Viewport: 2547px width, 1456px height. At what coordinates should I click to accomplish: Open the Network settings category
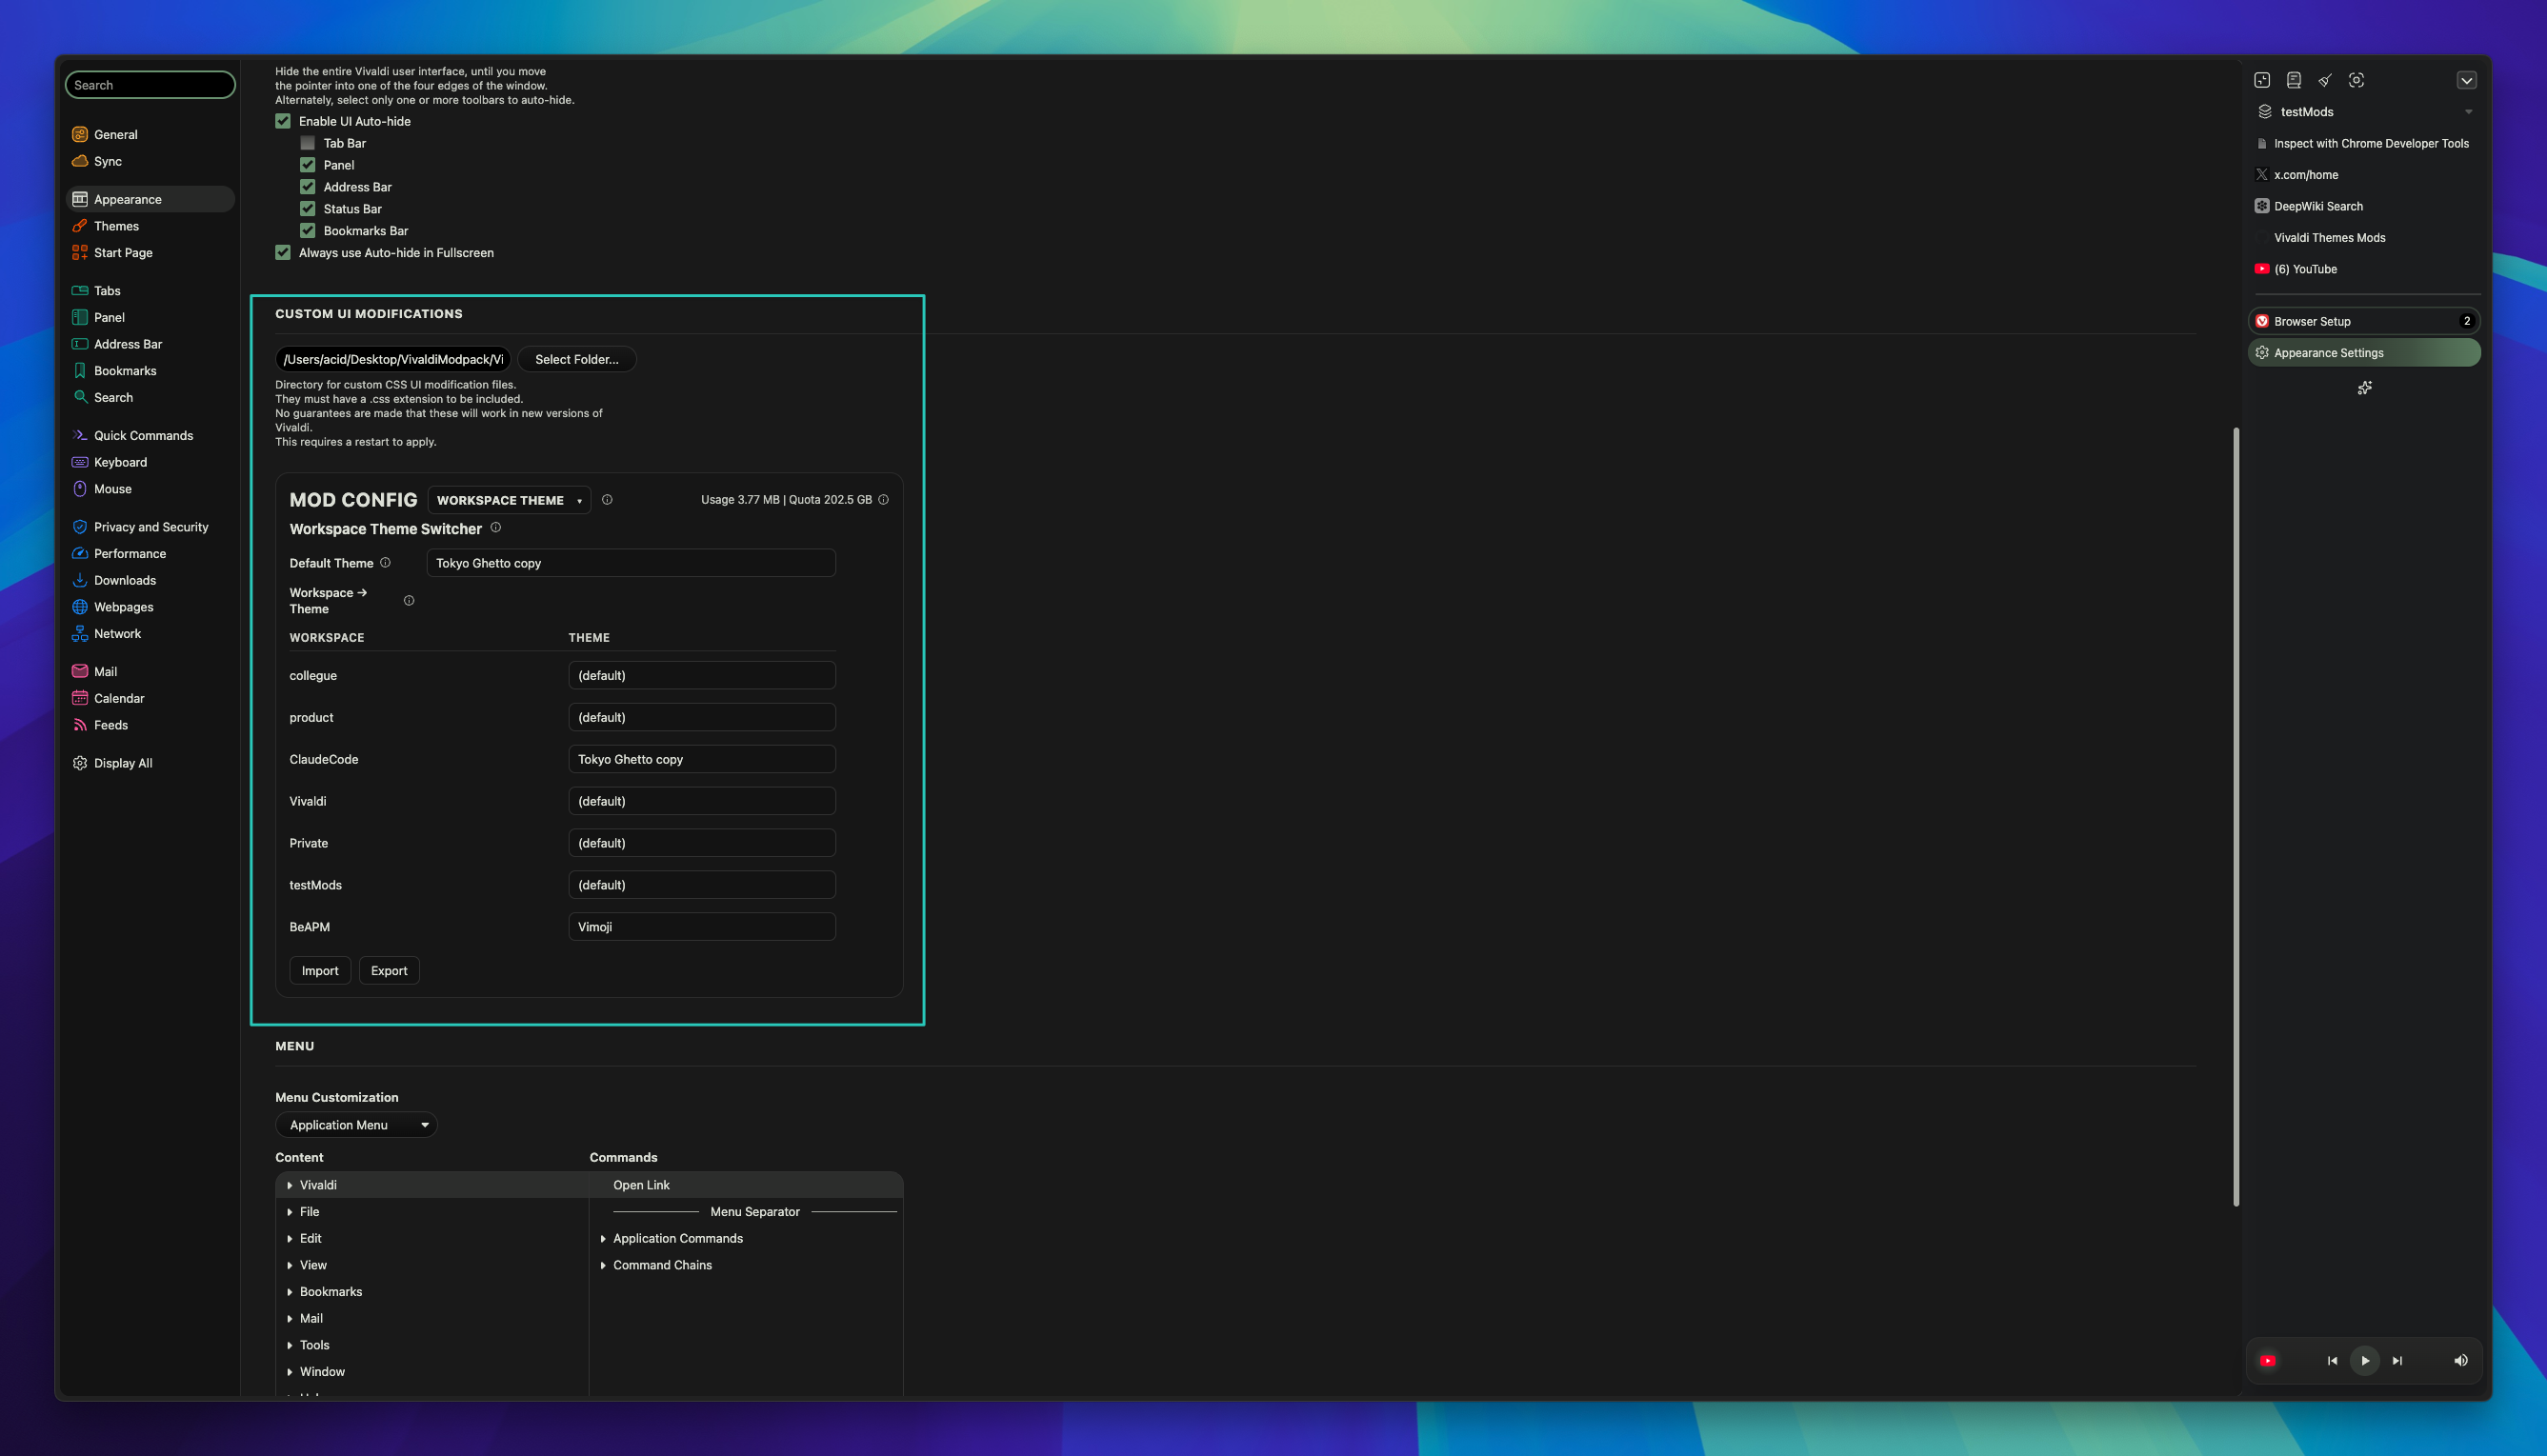point(150,634)
